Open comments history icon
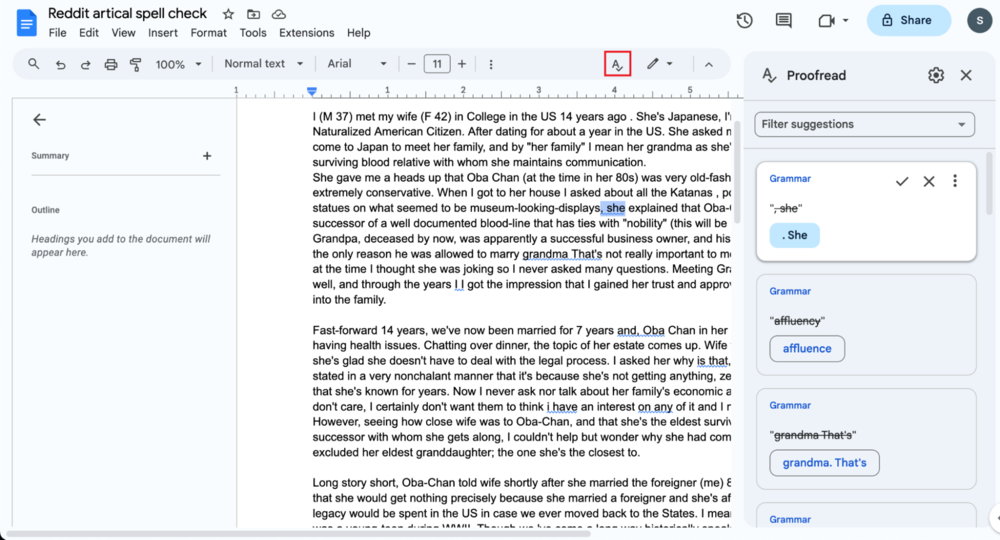This screenshot has height=540, width=1000. tap(783, 20)
